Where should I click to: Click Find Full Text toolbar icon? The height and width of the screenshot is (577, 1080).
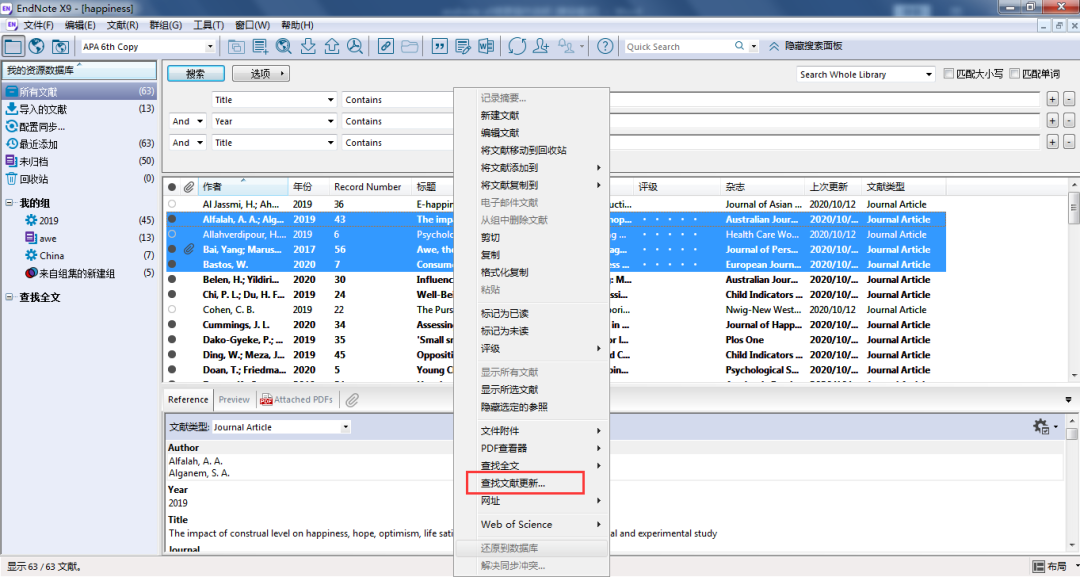pyautogui.click(x=355, y=46)
